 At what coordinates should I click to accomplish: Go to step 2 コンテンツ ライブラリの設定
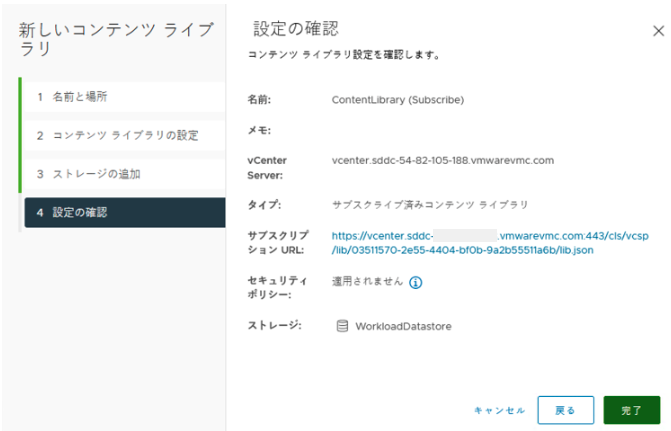click(x=125, y=135)
